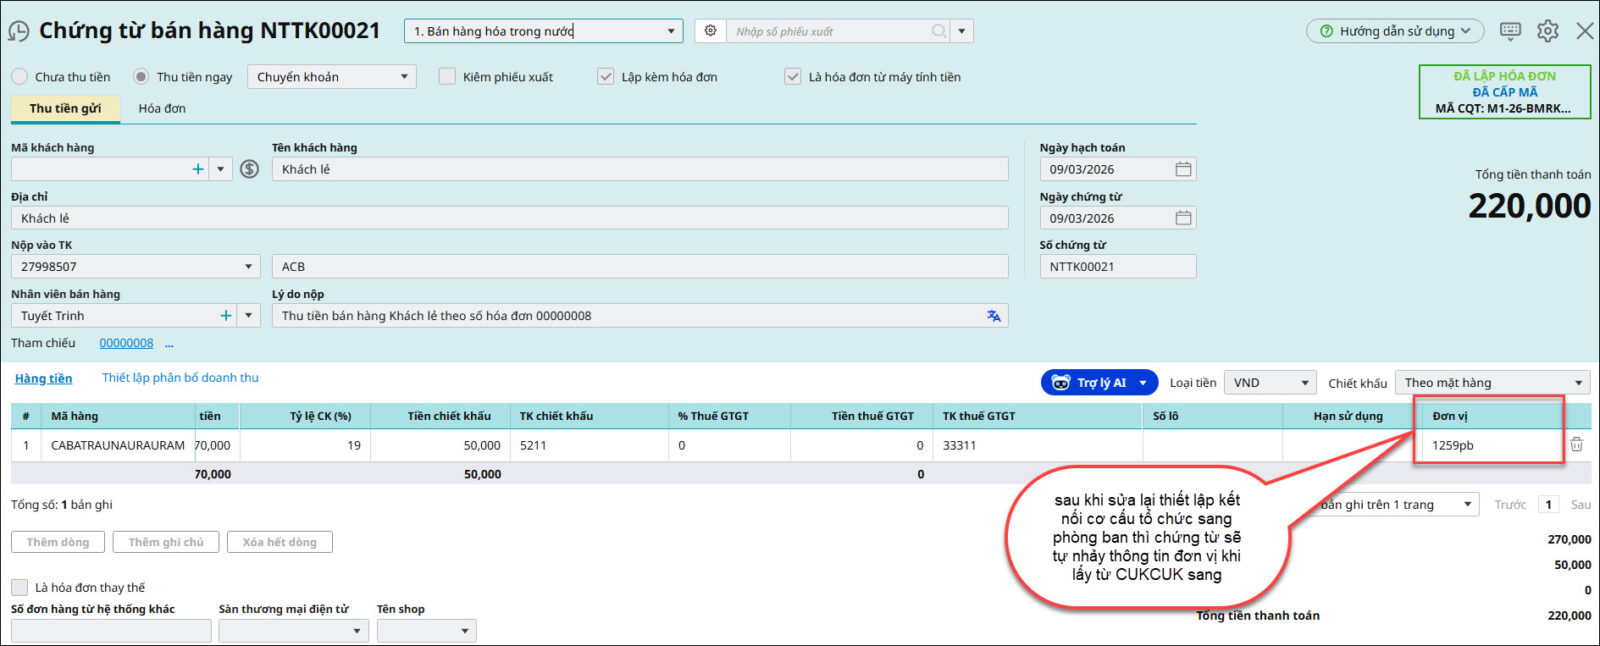Click the history clock icon beside the title
The height and width of the screenshot is (646, 1600).
(x=18, y=31)
